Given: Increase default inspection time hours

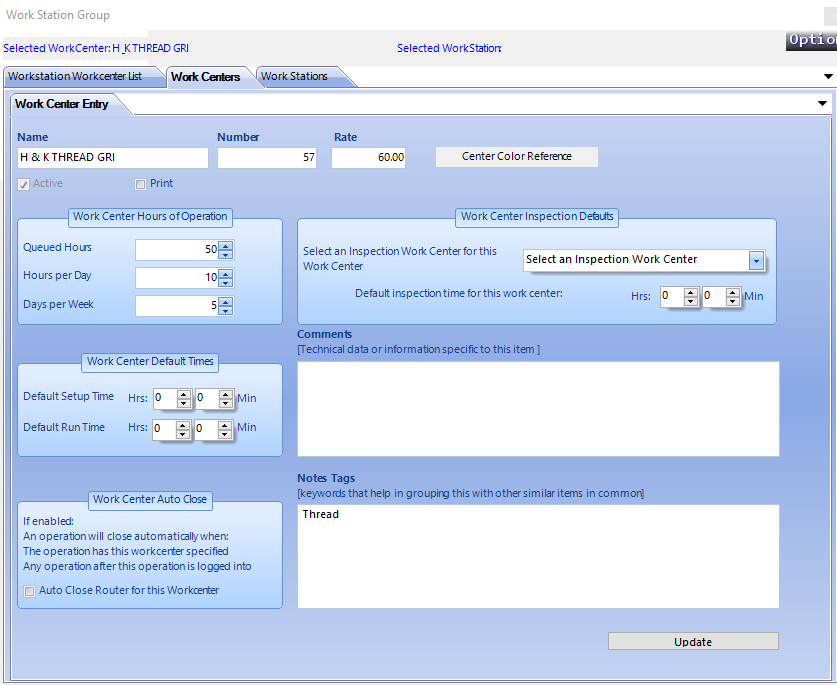Looking at the screenshot, I should (x=691, y=292).
